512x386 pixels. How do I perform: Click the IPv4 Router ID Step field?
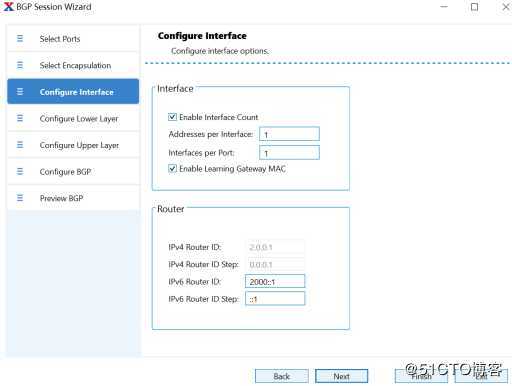pos(275,264)
